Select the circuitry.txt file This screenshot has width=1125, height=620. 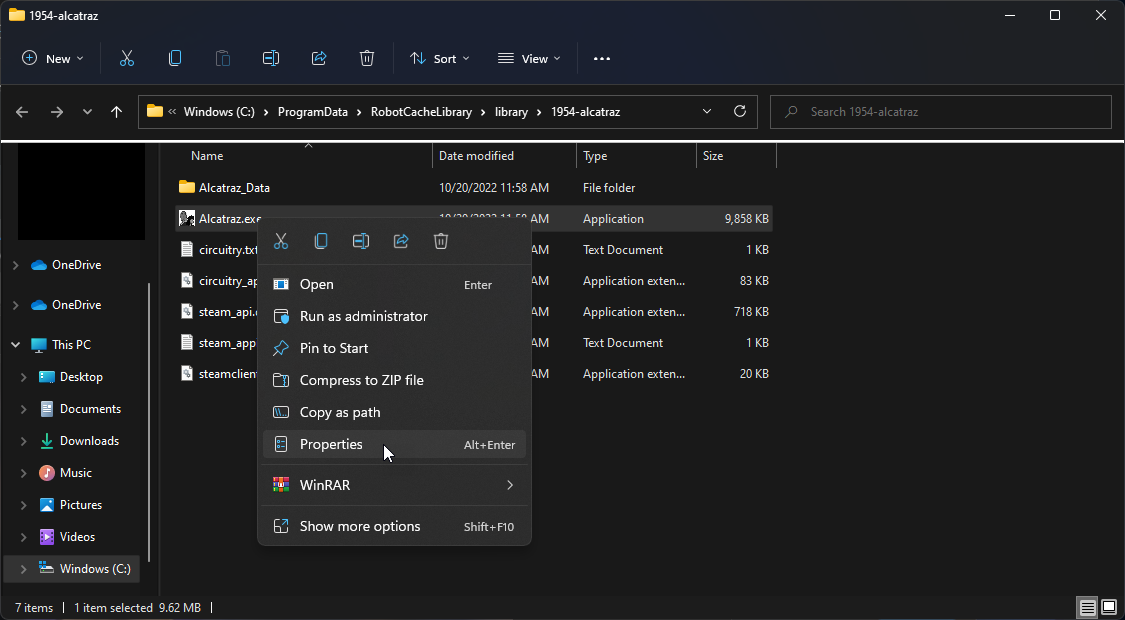pos(228,250)
